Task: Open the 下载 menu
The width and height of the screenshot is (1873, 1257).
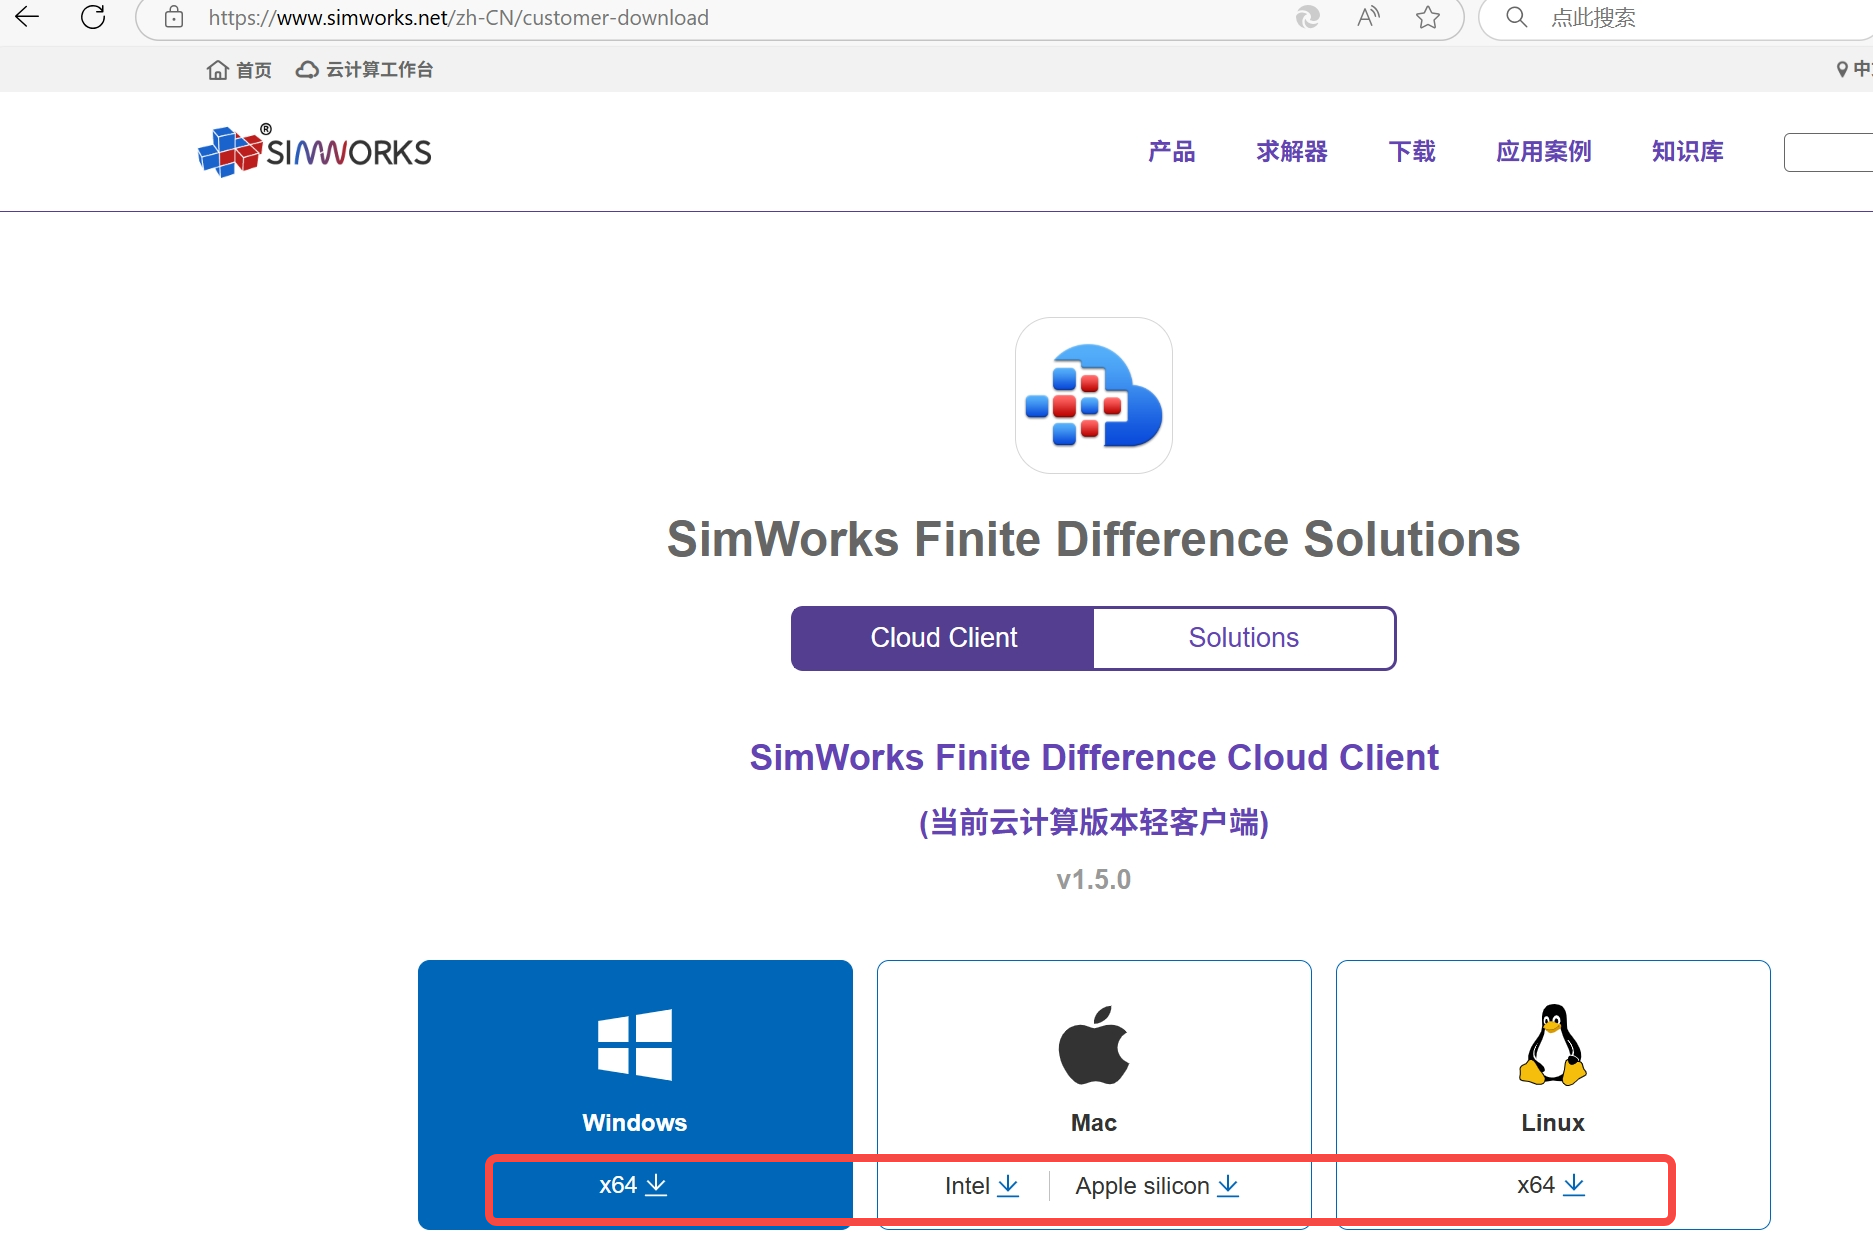Action: tap(1412, 151)
